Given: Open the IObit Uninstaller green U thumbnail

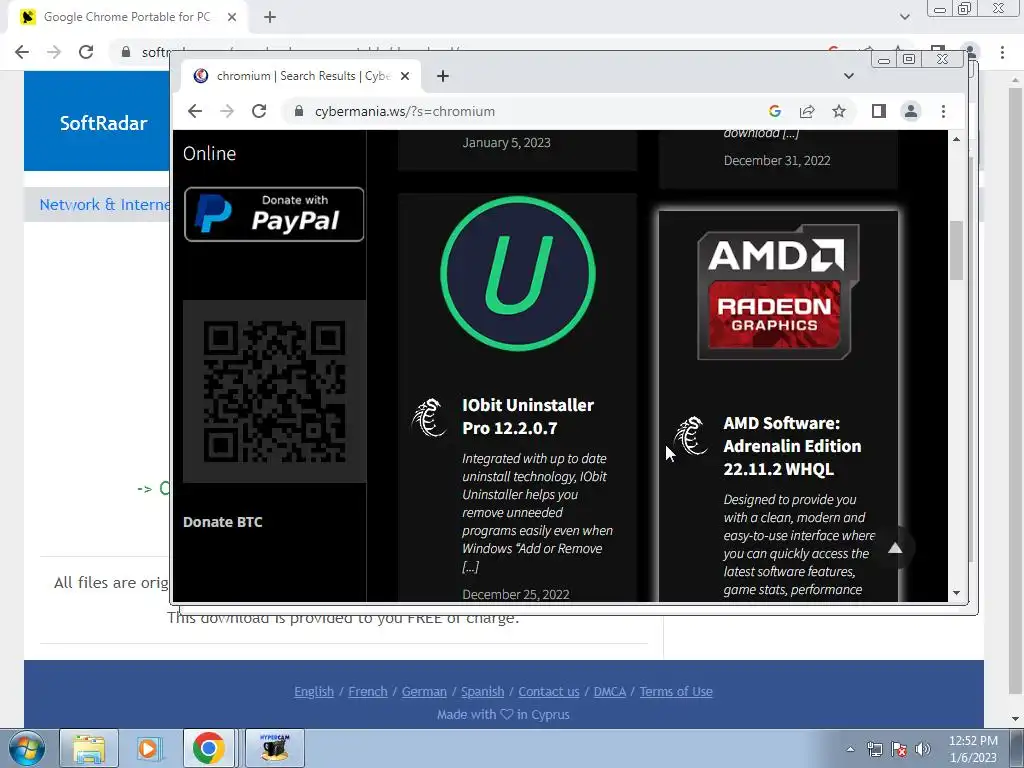Looking at the screenshot, I should [518, 273].
